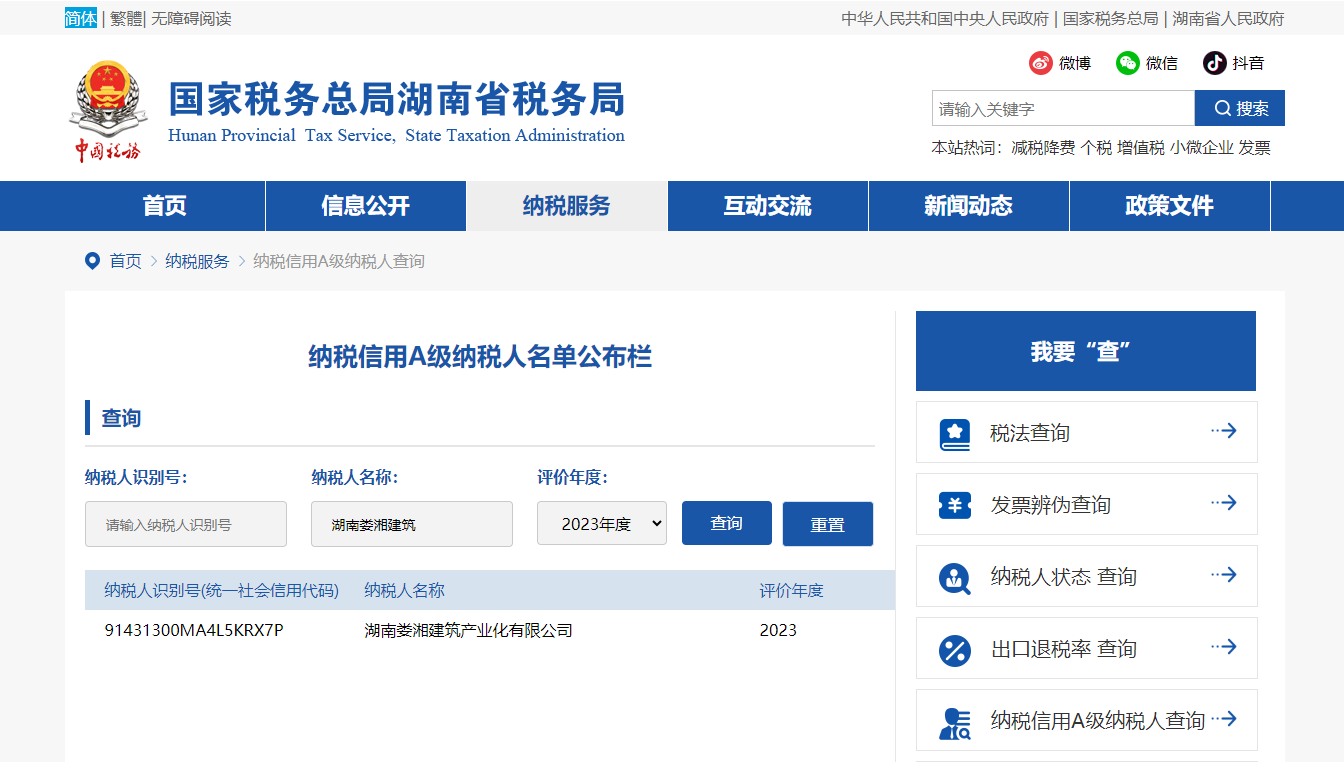Screen dimensions: 1344x762
Task: Click the invoice verification ticket icon
Action: (x=955, y=505)
